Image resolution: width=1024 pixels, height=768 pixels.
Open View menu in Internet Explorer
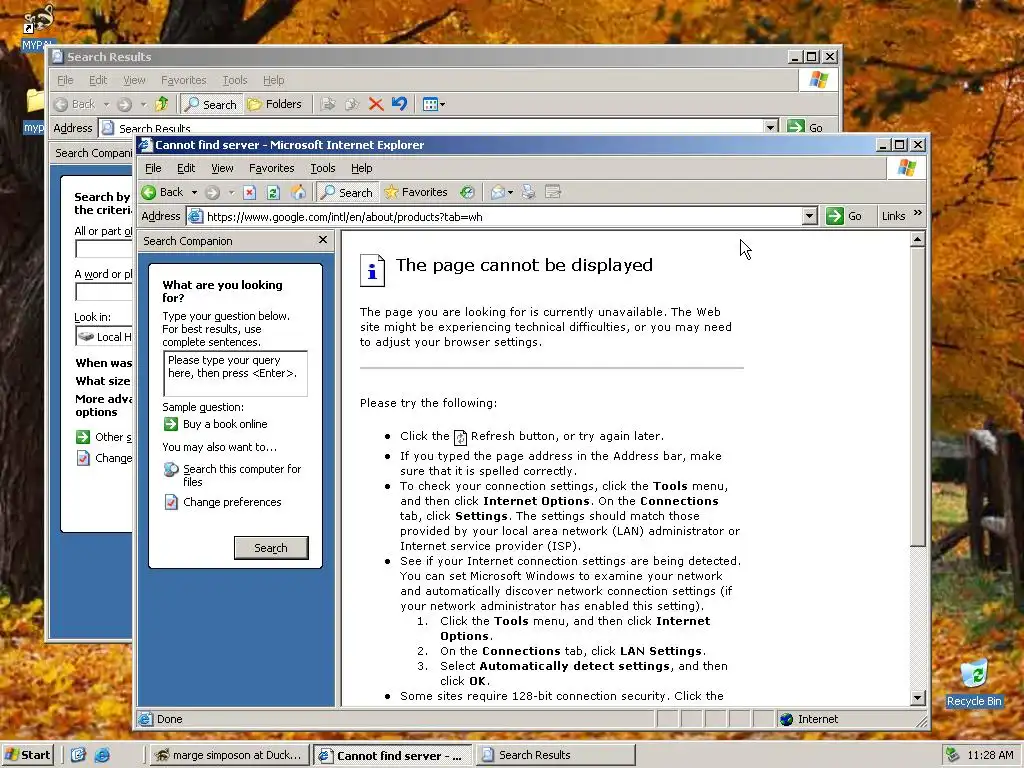point(222,168)
